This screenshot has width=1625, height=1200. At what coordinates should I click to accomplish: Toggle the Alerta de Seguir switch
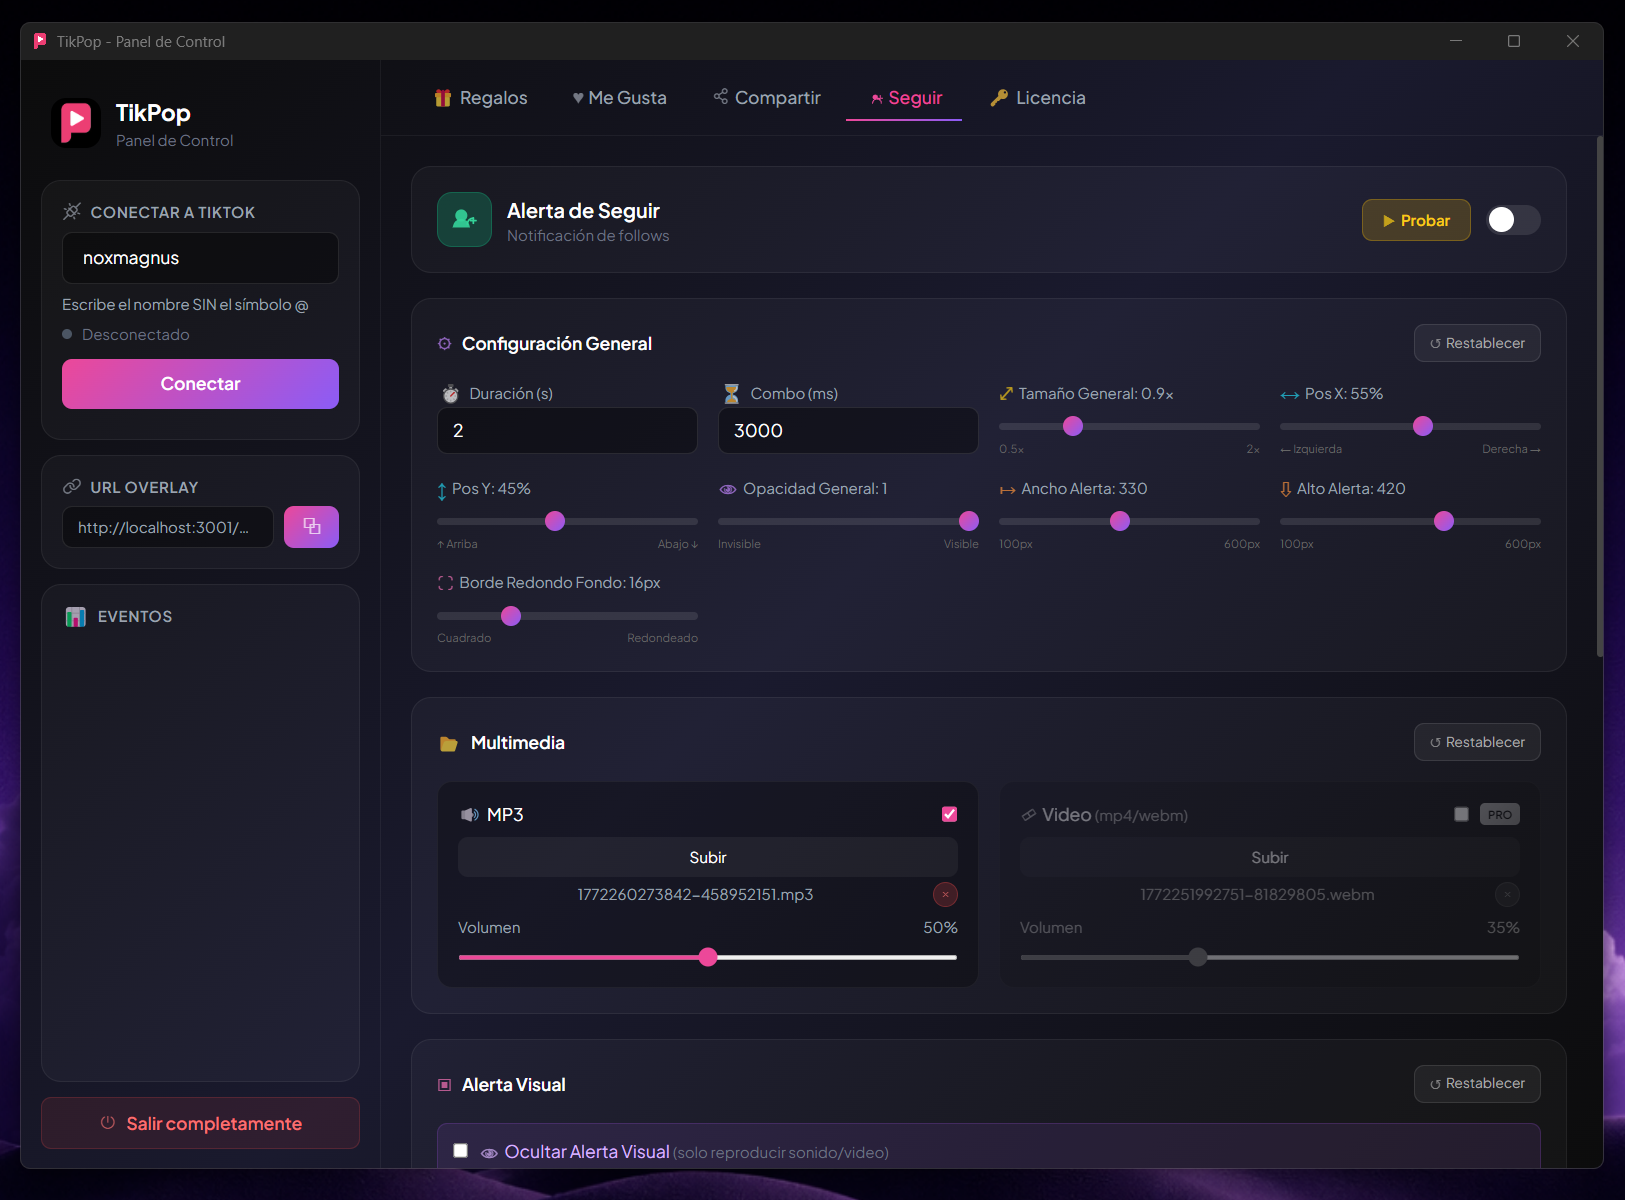click(1512, 220)
